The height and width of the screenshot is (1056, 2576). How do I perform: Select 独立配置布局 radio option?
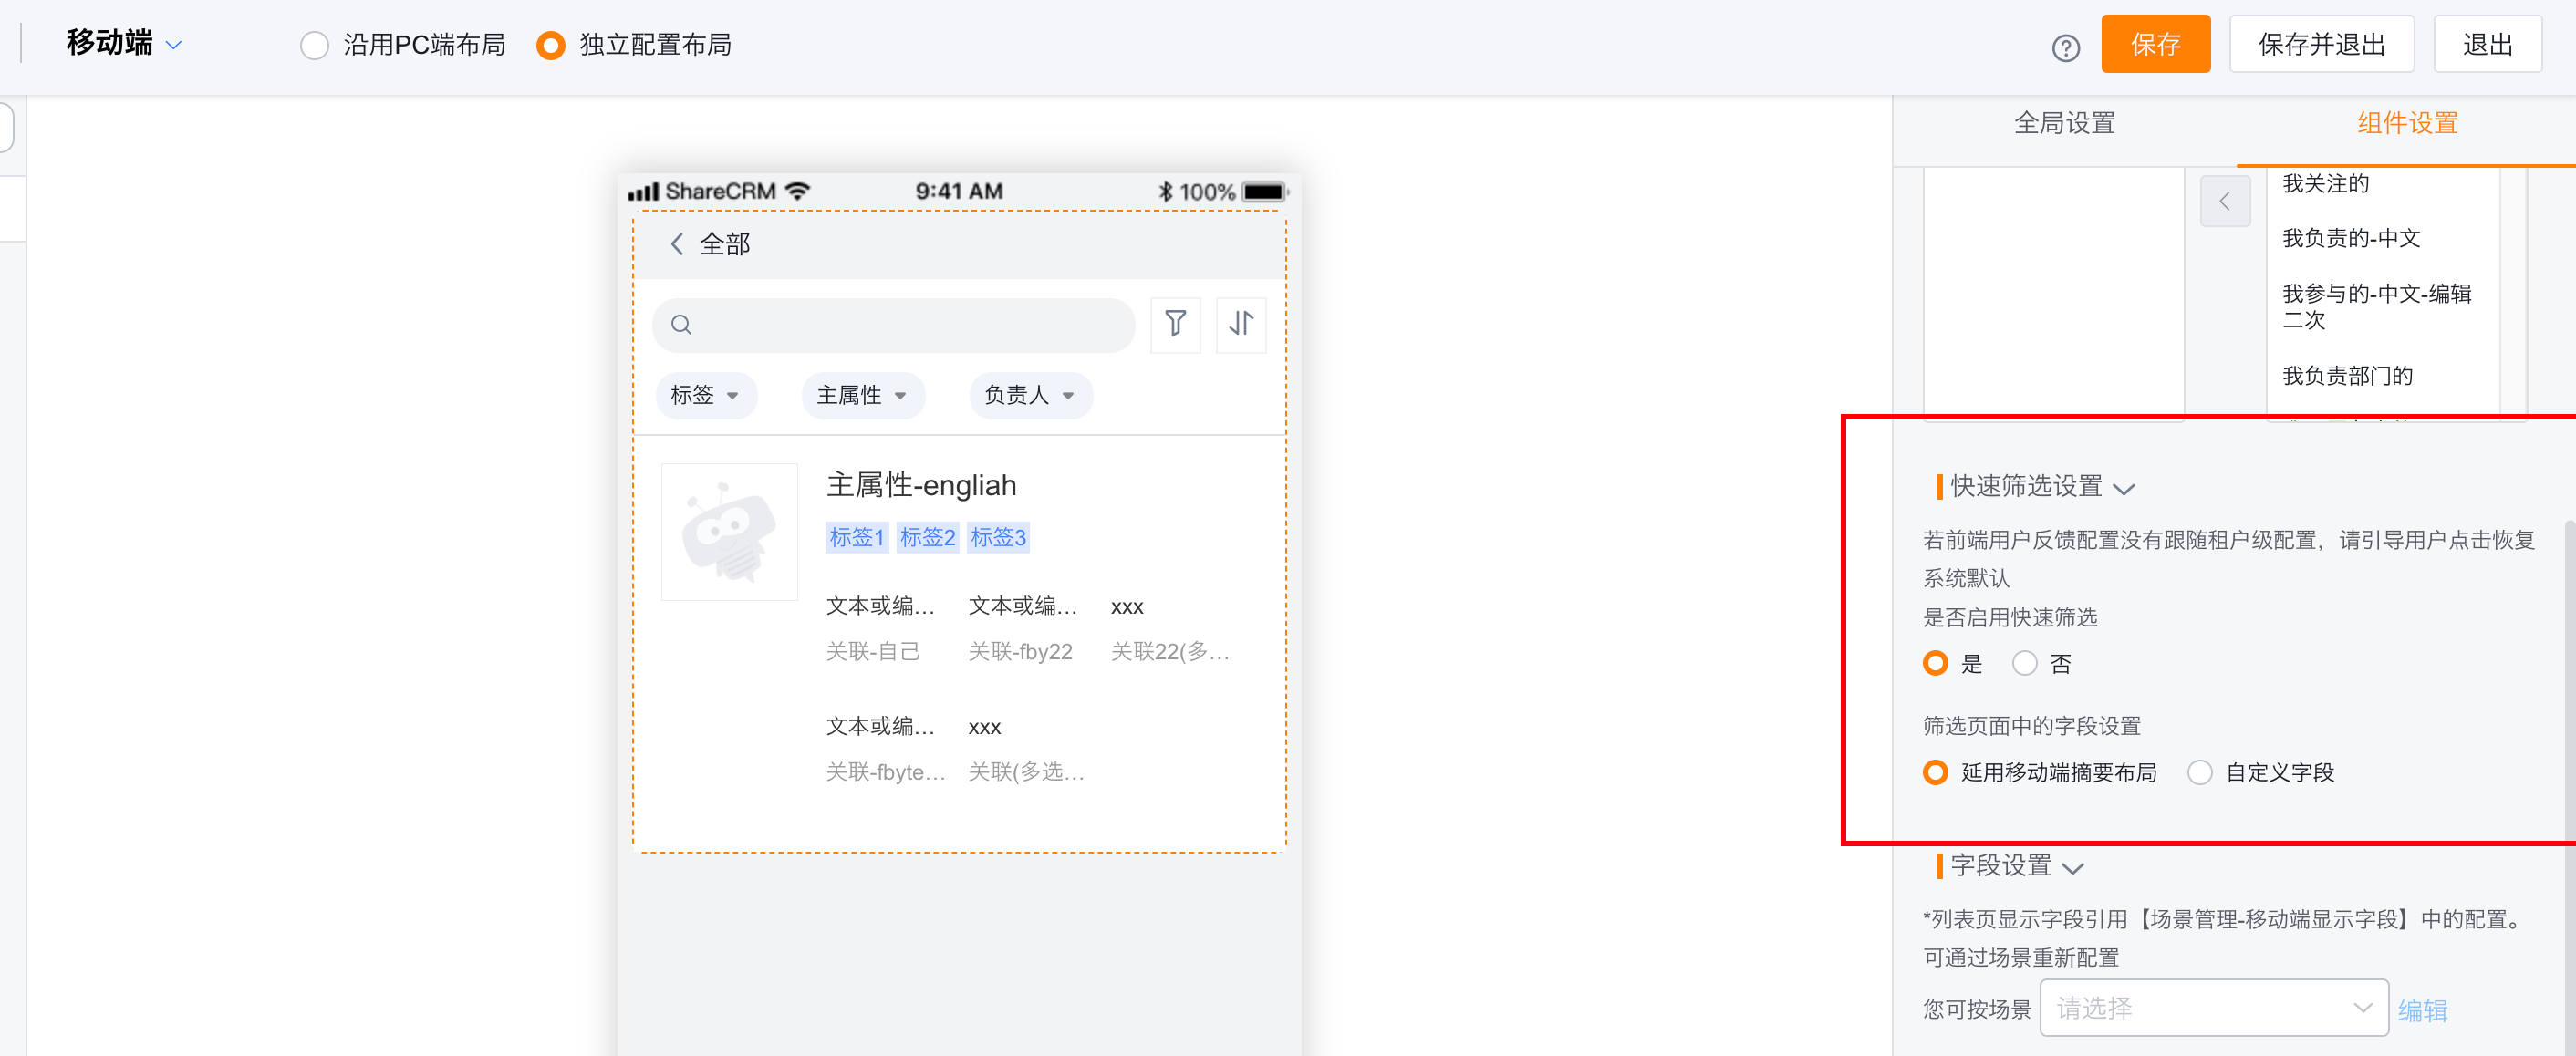tap(550, 45)
